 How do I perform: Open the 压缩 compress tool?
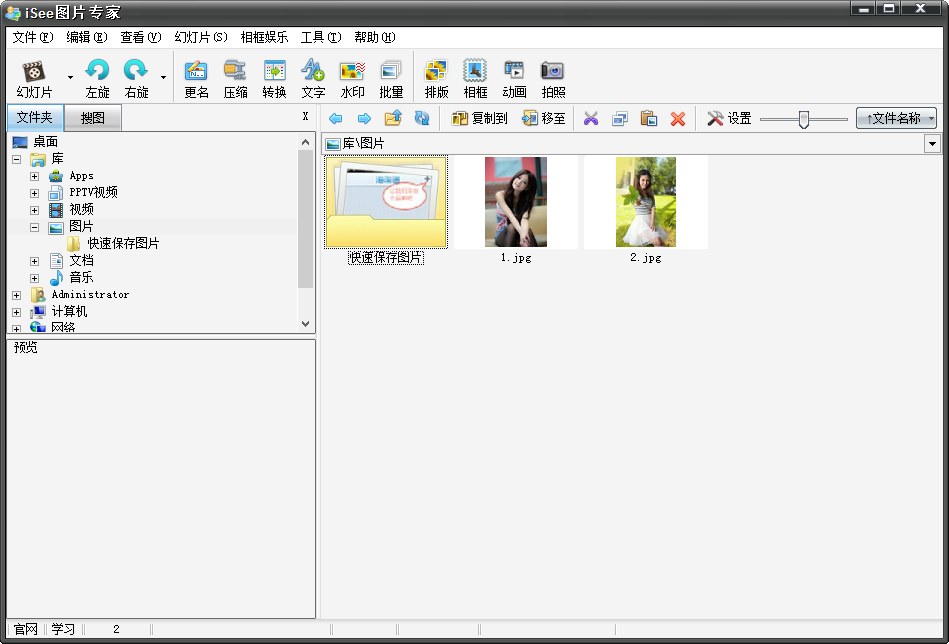[235, 79]
